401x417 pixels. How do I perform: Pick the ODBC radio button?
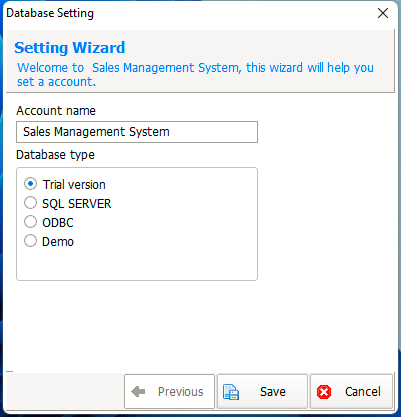pyautogui.click(x=30, y=222)
